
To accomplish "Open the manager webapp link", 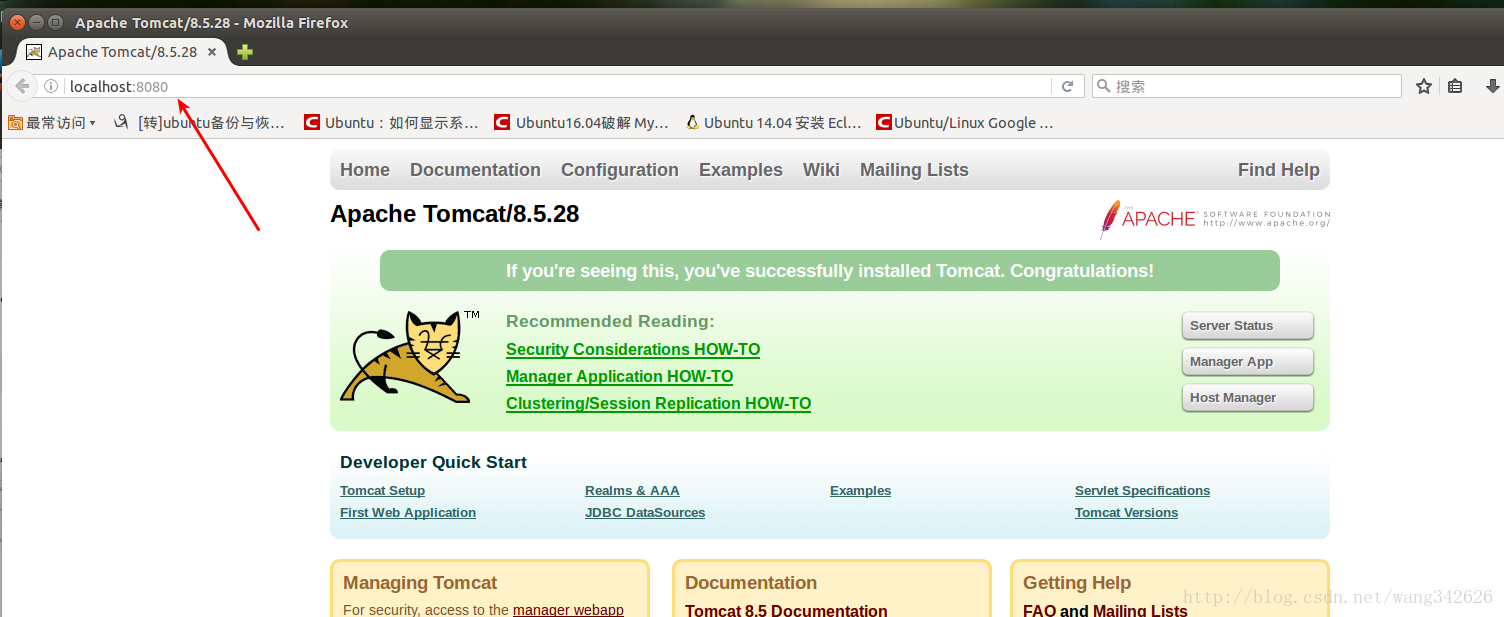I will pyautogui.click(x=568, y=610).
